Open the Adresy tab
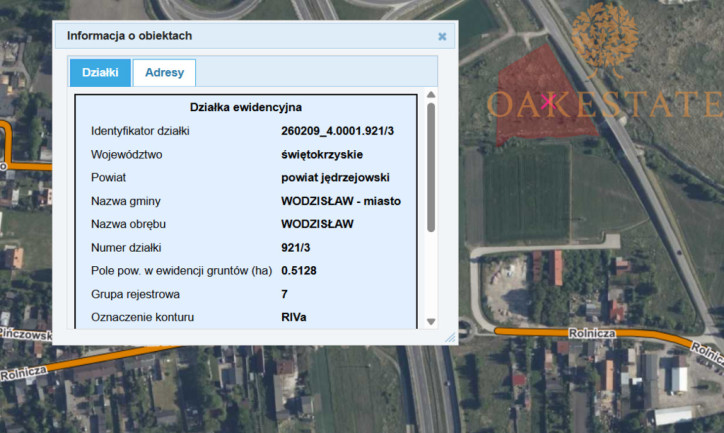The width and height of the screenshot is (724, 433). click(164, 72)
